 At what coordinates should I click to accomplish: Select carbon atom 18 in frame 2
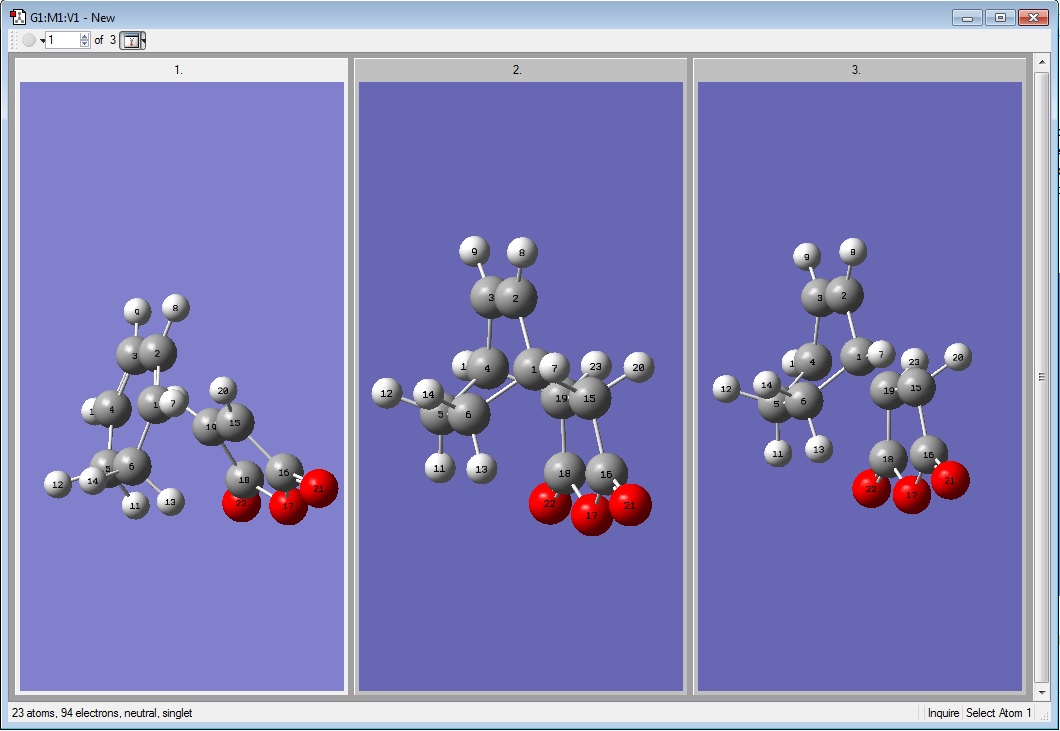point(564,473)
